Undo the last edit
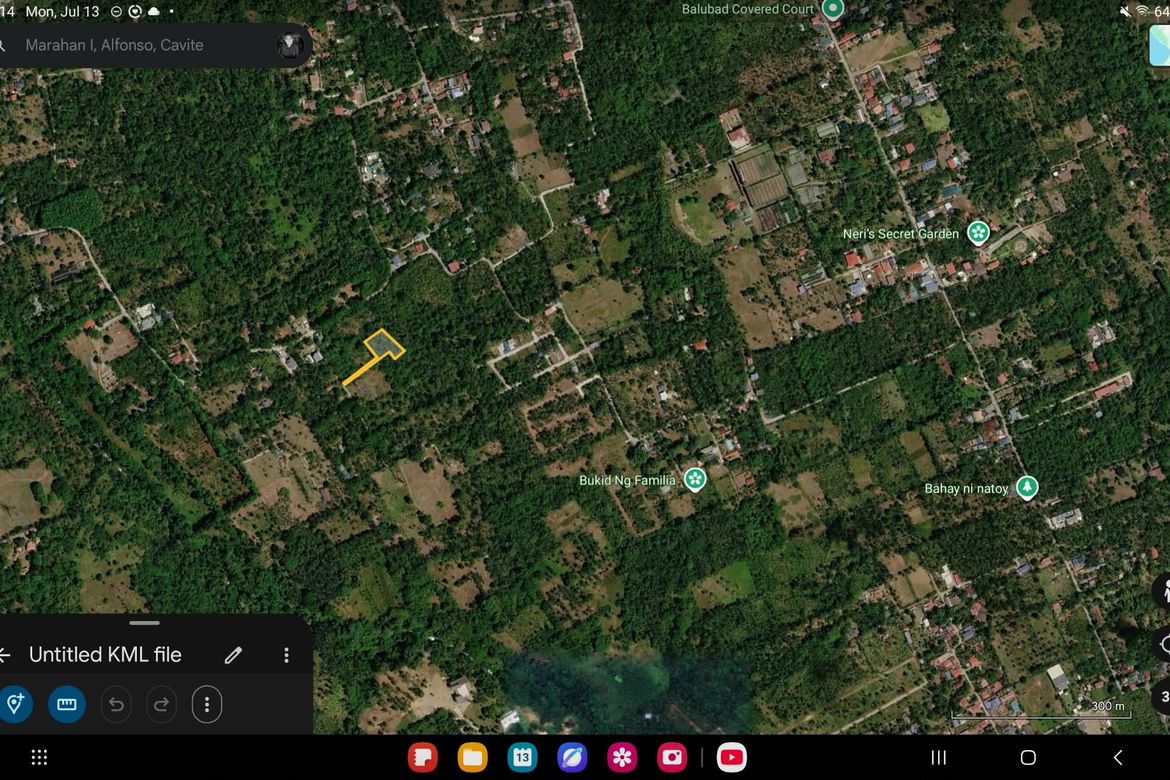Screen dimensions: 1170x780 coord(116,704)
